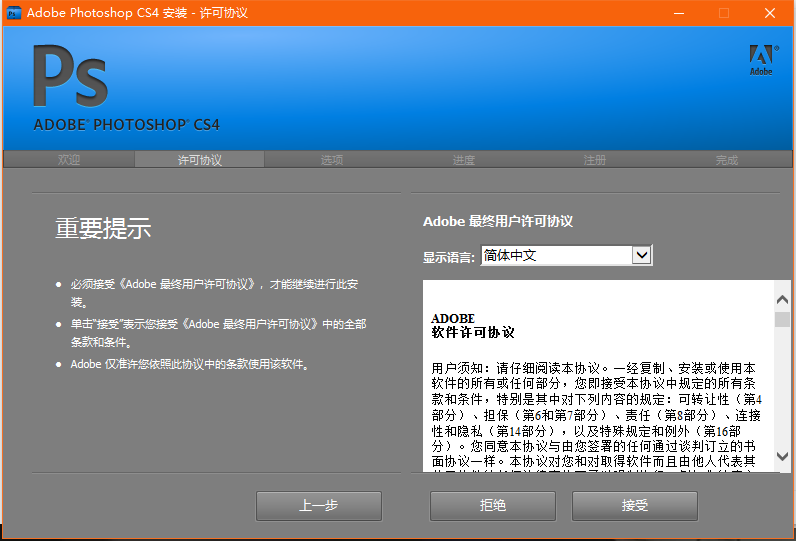Minimize the installer window
This screenshot has width=796, height=541.
click(679, 13)
